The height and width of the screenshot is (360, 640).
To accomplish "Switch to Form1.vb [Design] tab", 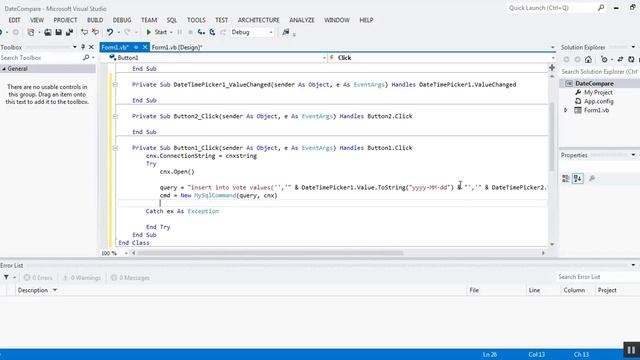I will click(177, 47).
